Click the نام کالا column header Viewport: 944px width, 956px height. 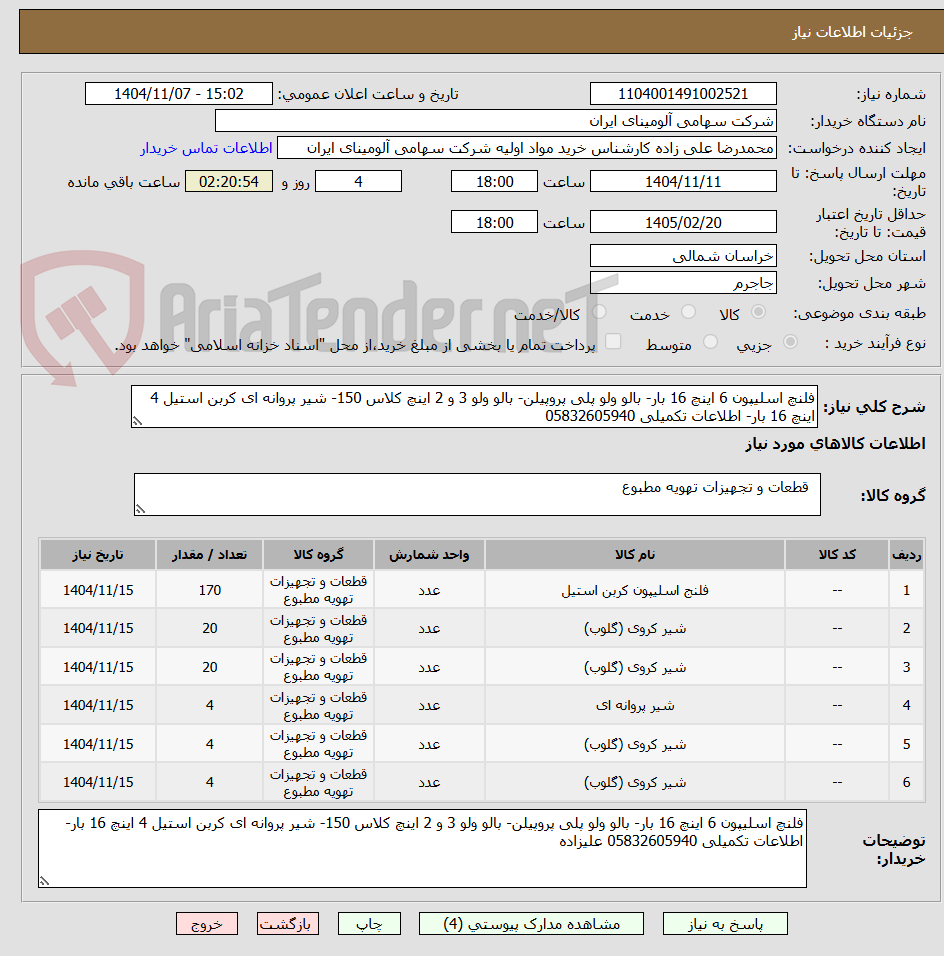(635, 554)
